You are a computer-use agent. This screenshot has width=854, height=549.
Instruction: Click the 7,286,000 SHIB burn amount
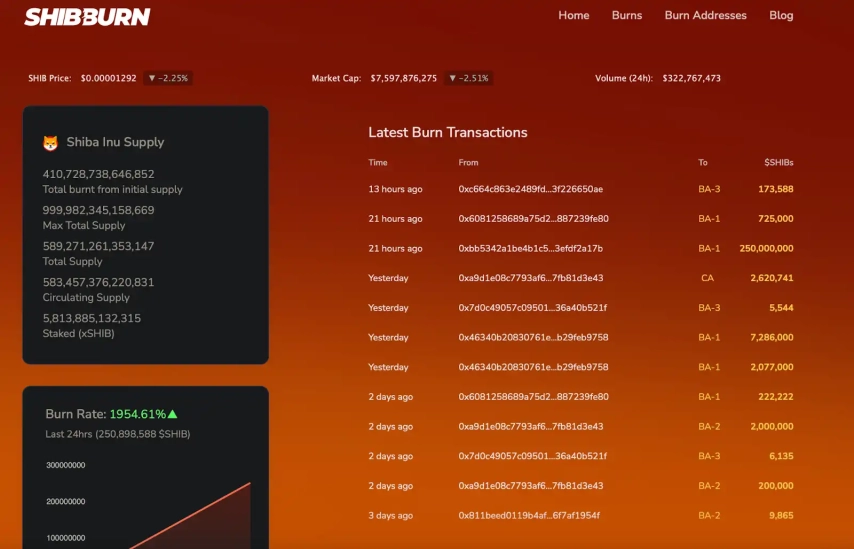772,337
